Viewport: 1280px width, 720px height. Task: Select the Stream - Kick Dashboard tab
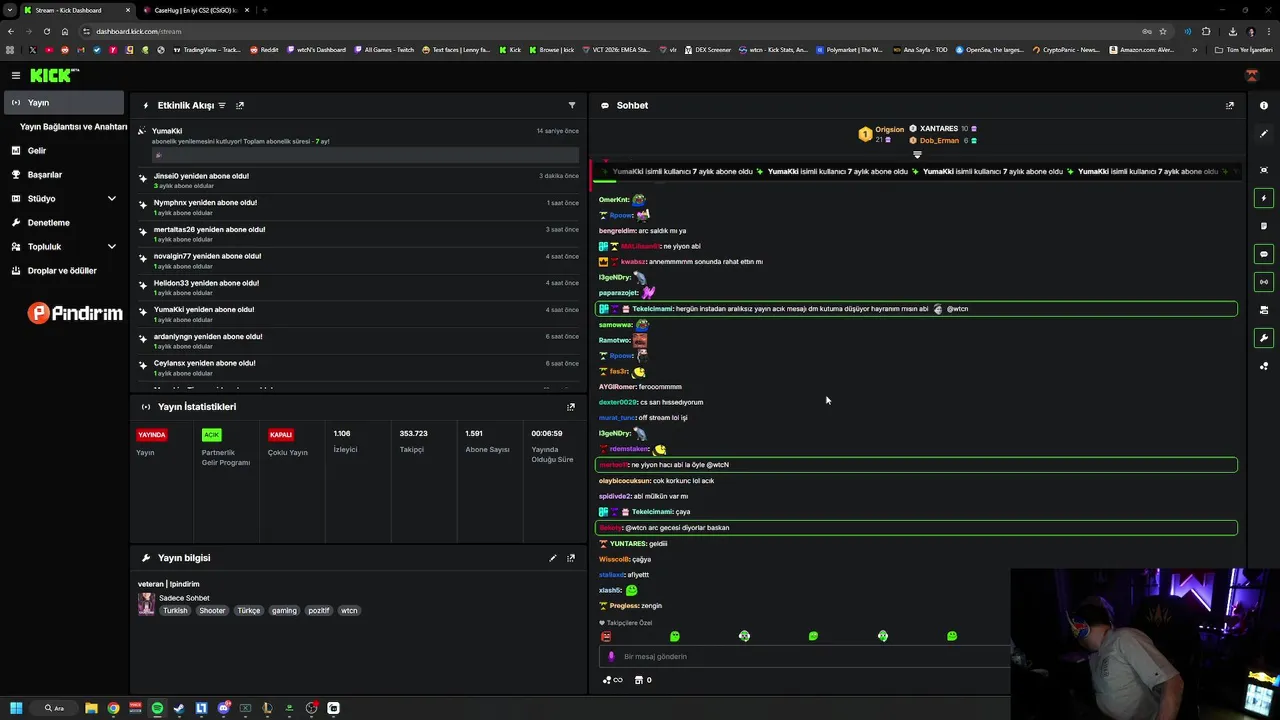click(76, 10)
